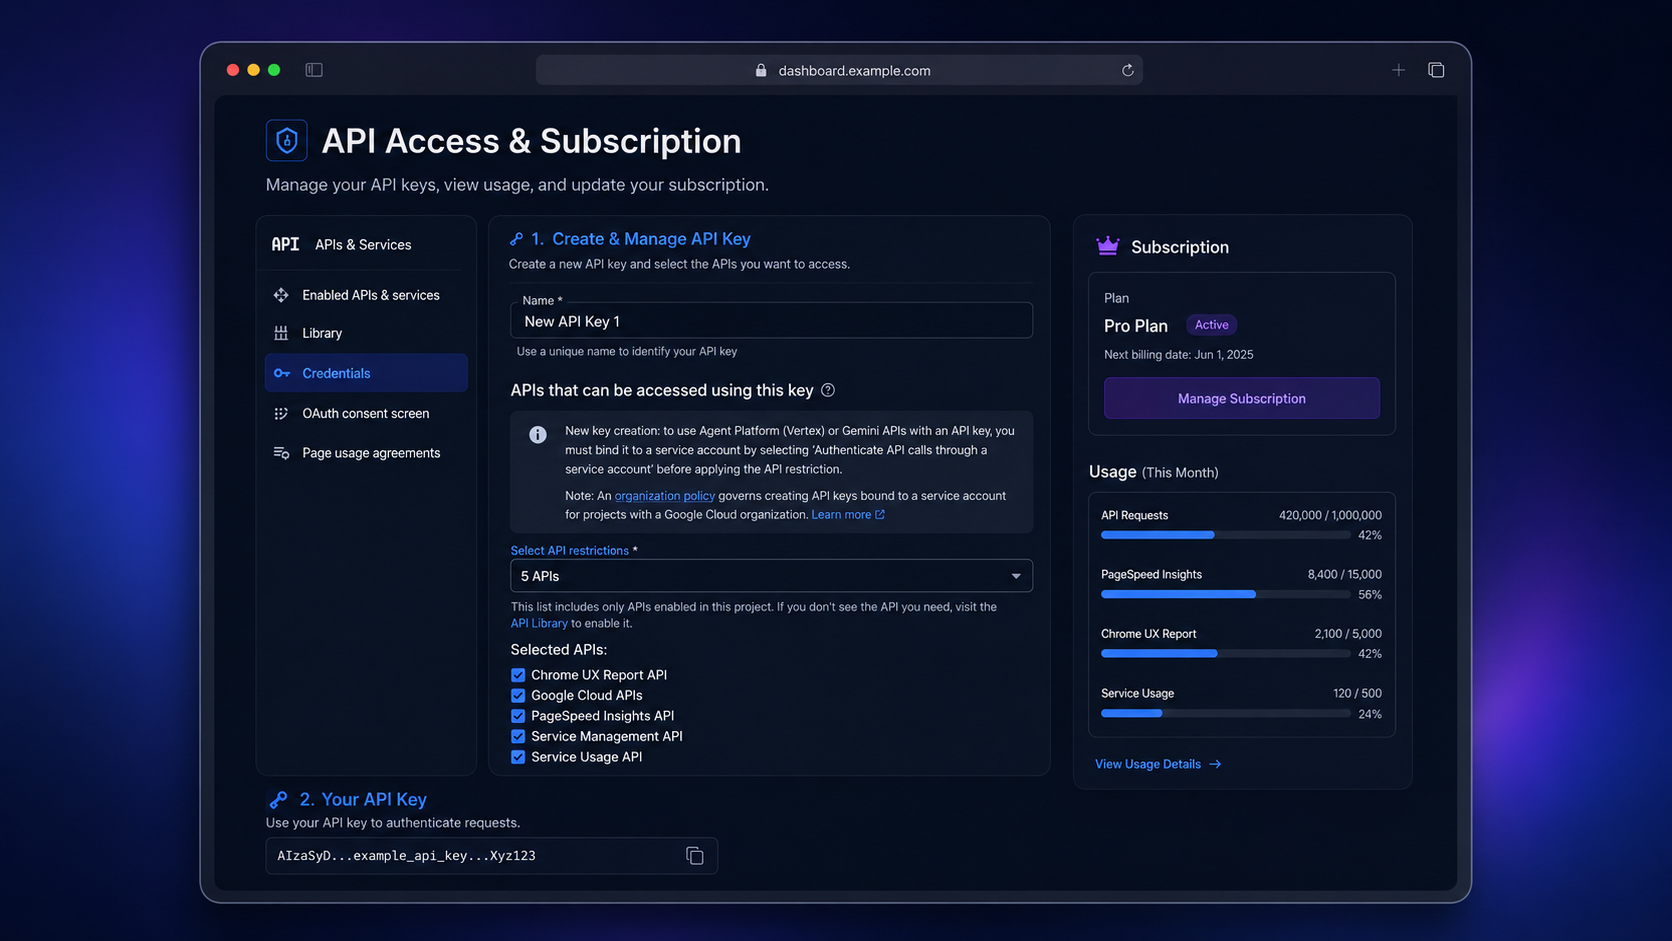This screenshot has width=1672, height=941.
Task: Open the API Library link
Action: (539, 623)
